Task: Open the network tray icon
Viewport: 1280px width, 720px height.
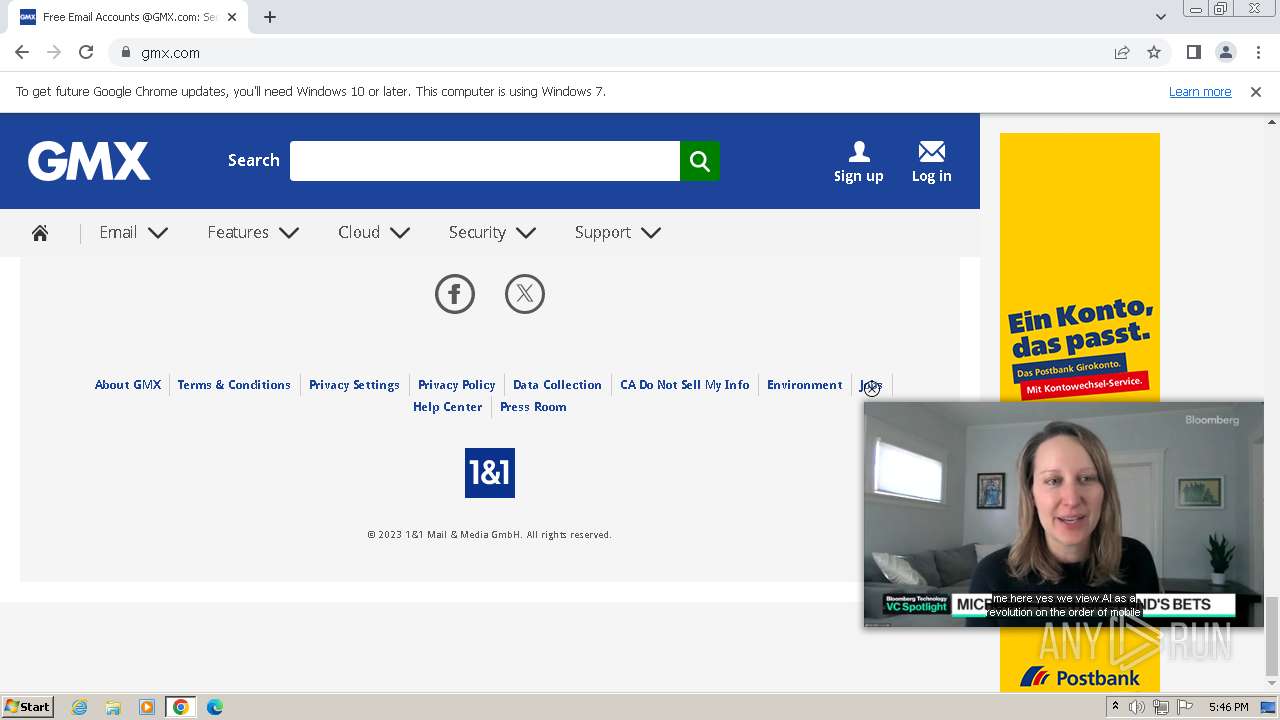Action: click(x=1161, y=707)
